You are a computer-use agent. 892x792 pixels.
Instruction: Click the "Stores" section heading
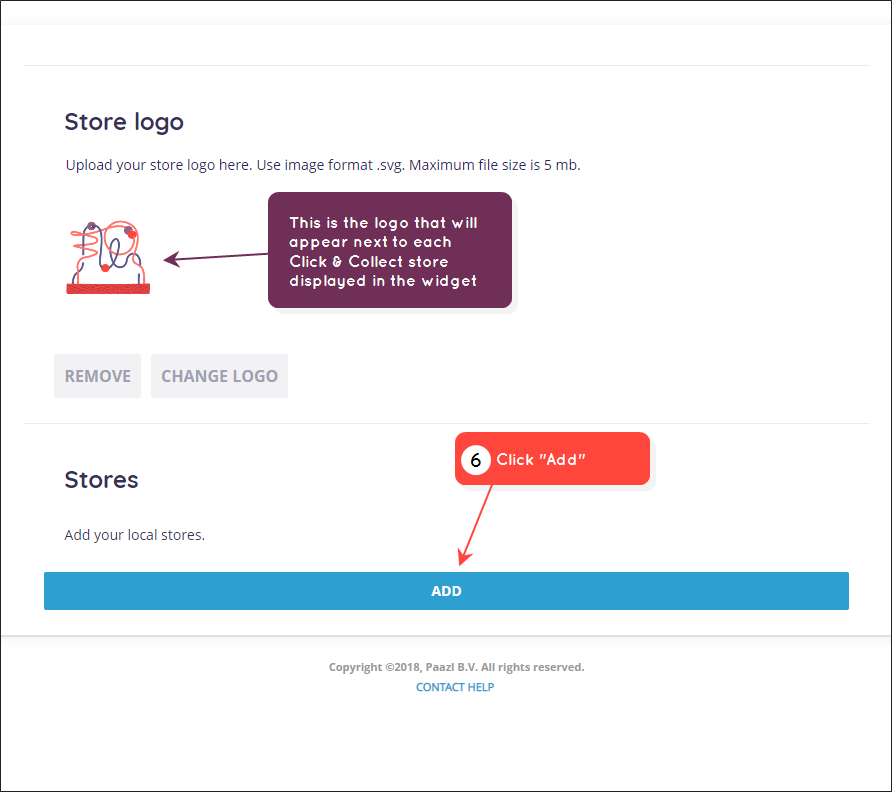(x=101, y=480)
